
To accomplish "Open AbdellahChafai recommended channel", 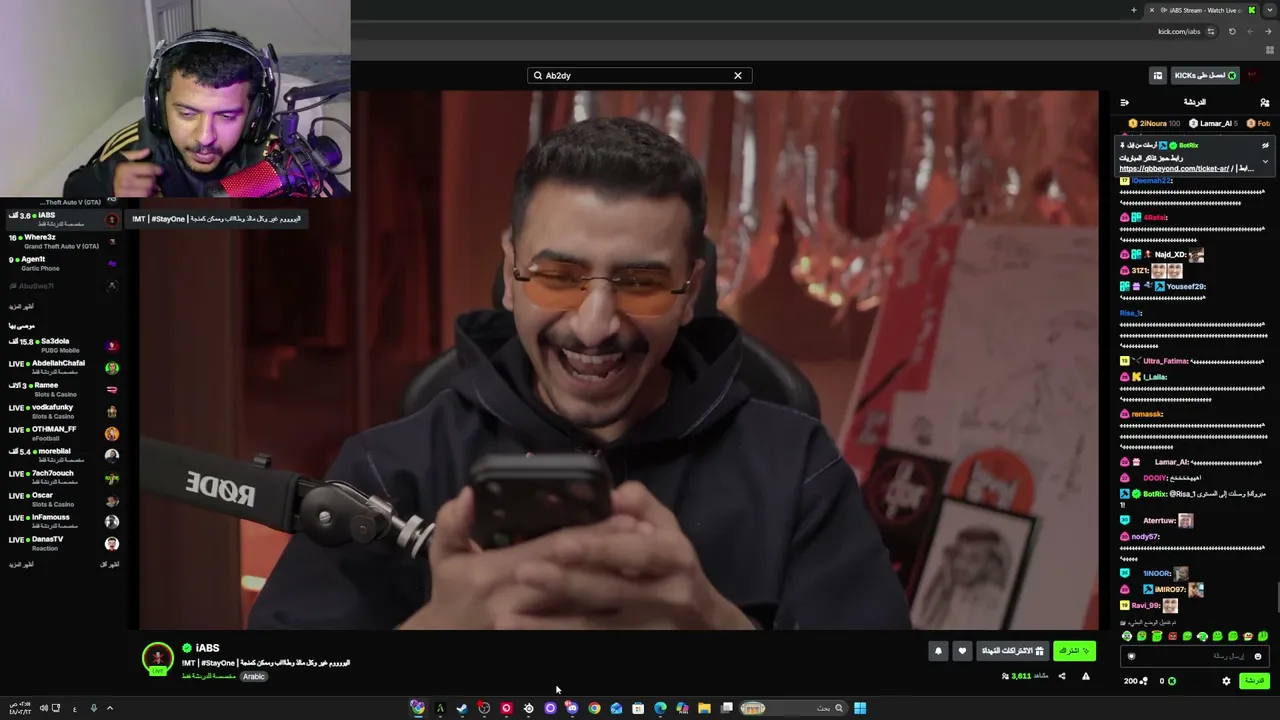I will (x=62, y=367).
